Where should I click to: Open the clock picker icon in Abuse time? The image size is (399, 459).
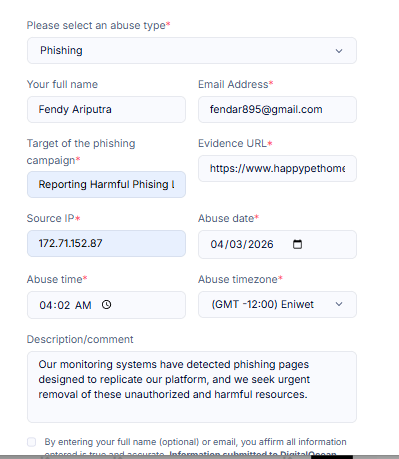coord(106,305)
